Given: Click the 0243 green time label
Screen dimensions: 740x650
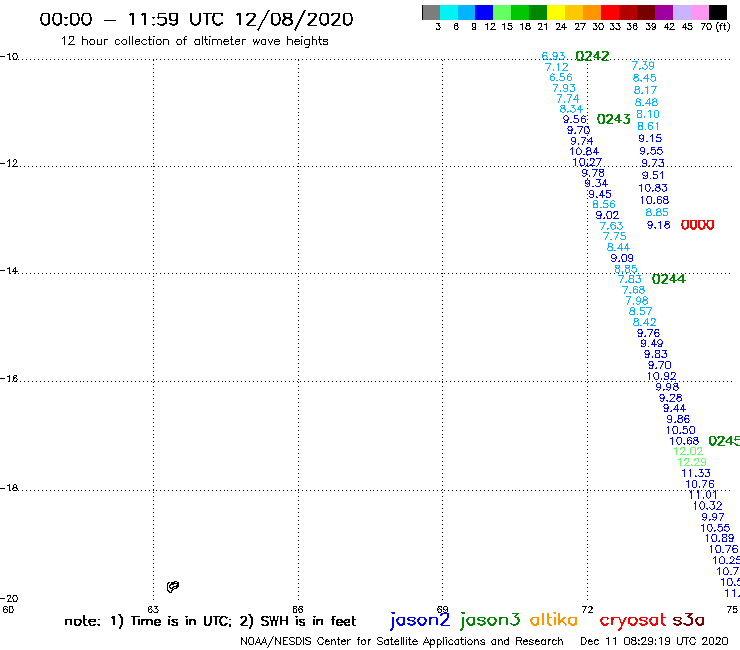Looking at the screenshot, I should tap(614, 119).
